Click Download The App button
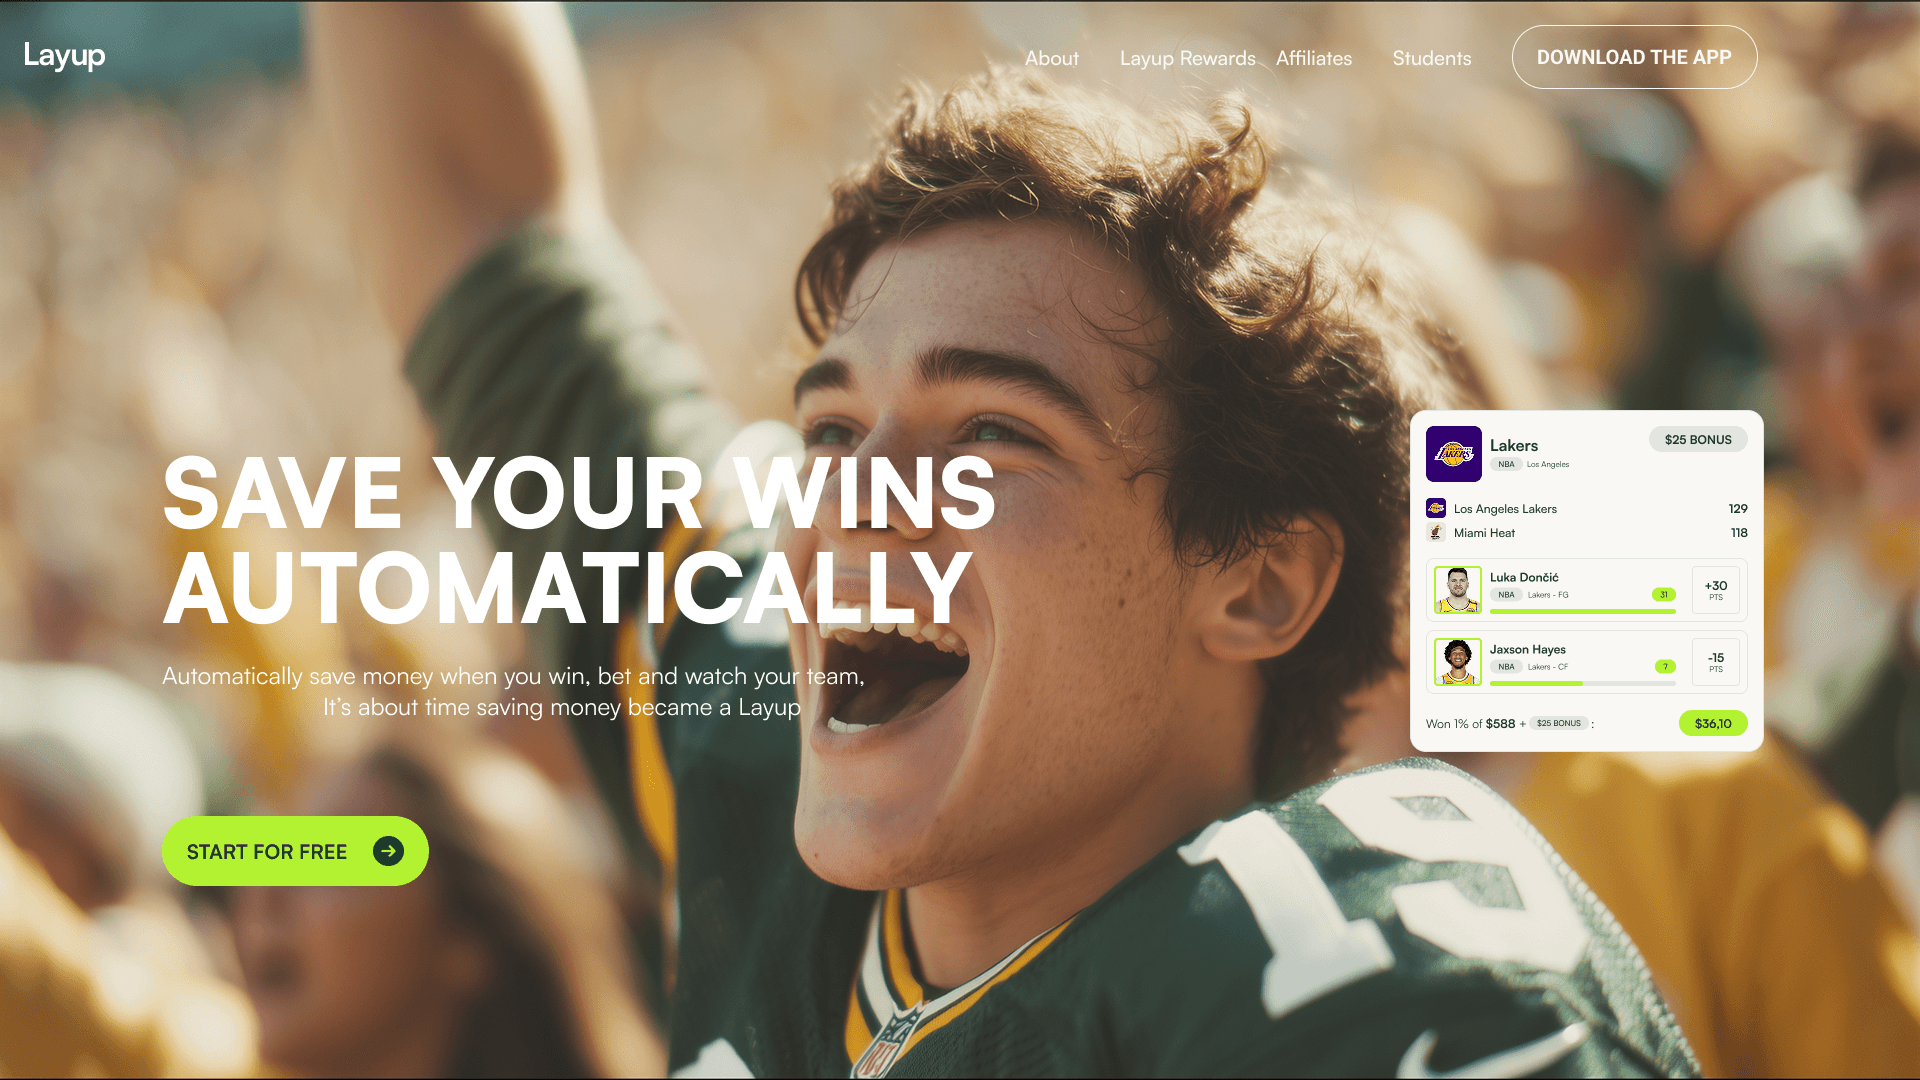Viewport: 1920px width, 1080px height. click(x=1634, y=57)
